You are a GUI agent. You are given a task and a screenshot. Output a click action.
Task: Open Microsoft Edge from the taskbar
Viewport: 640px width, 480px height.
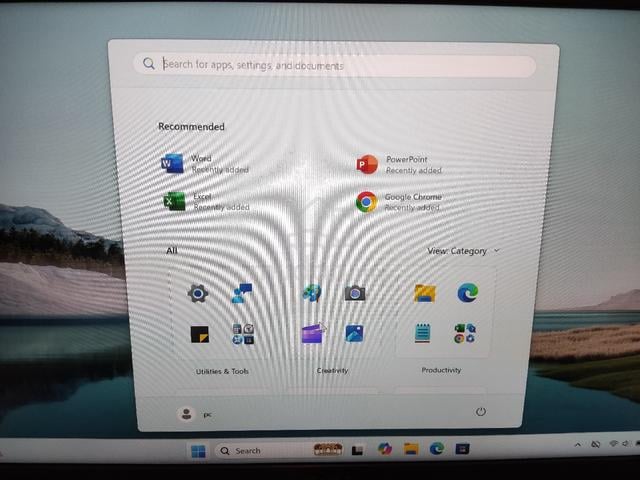click(x=436, y=449)
